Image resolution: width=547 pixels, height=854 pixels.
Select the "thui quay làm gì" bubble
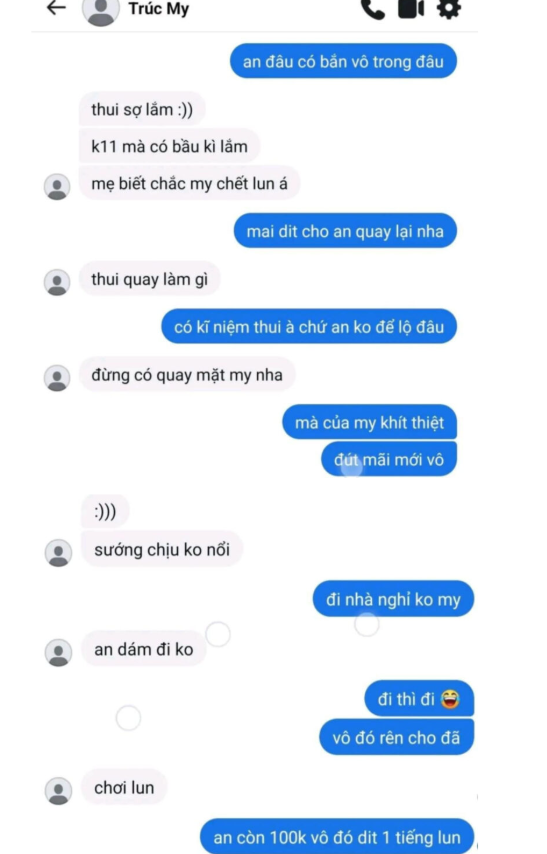[150, 279]
